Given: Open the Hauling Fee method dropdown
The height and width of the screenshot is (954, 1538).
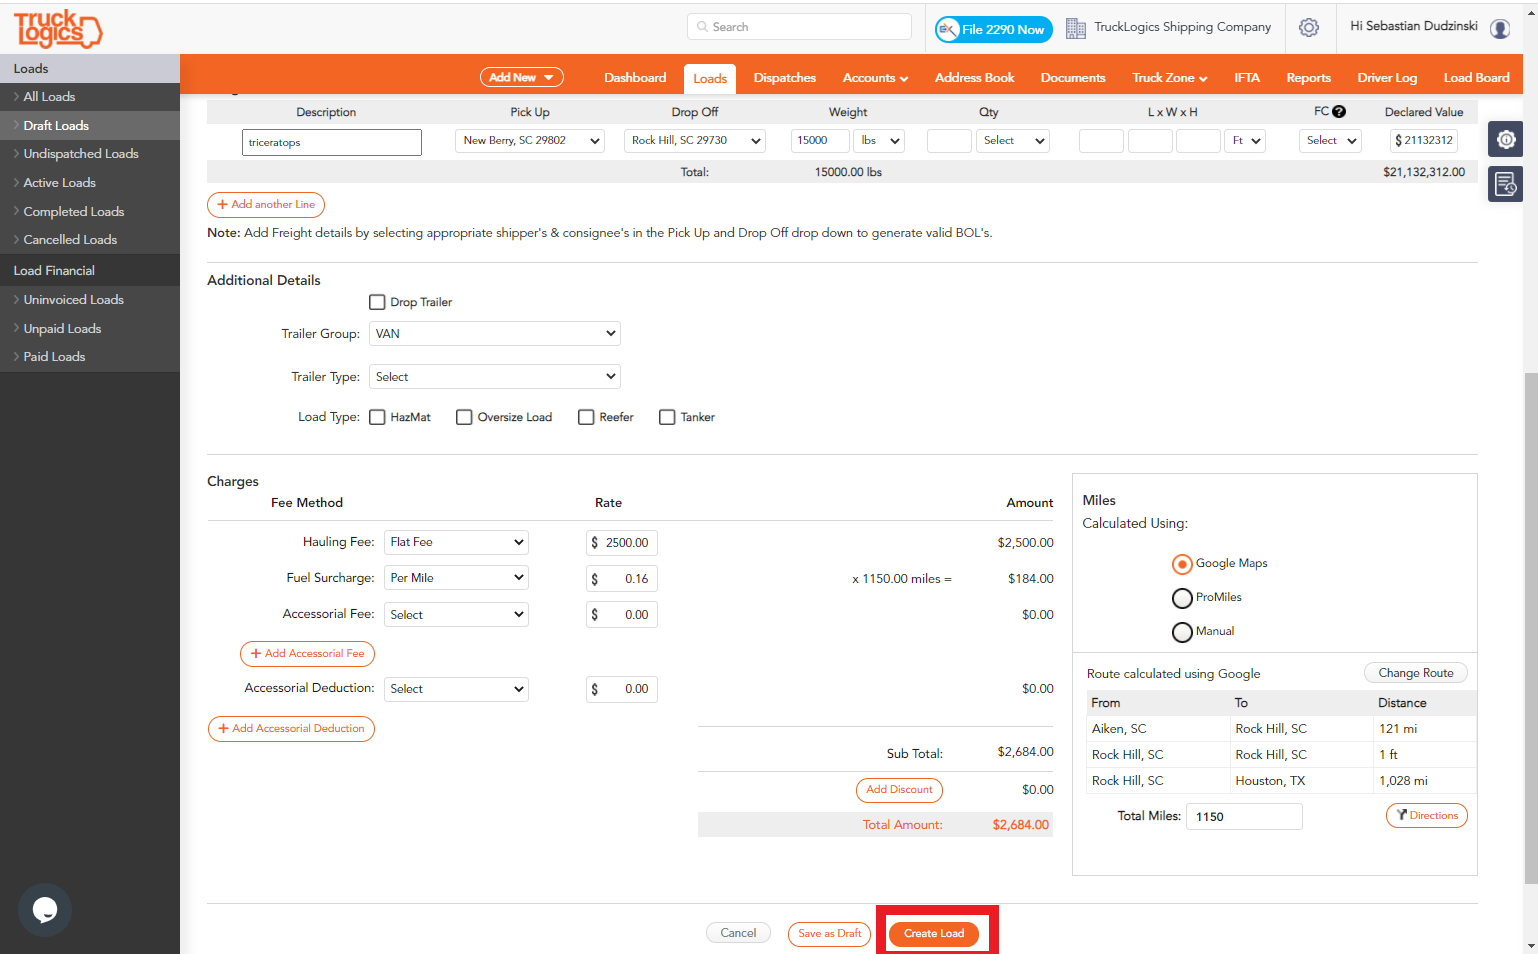Looking at the screenshot, I should [456, 542].
